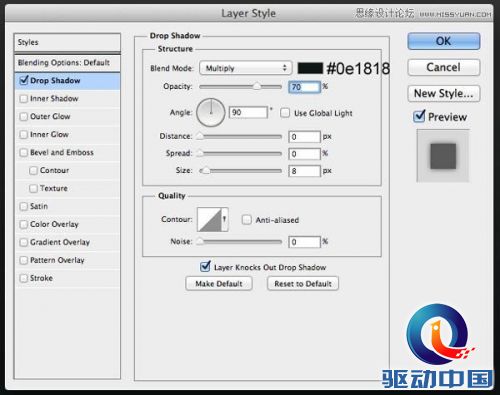Click Make Default button
Screen dimensions: 500x395
click(x=219, y=284)
